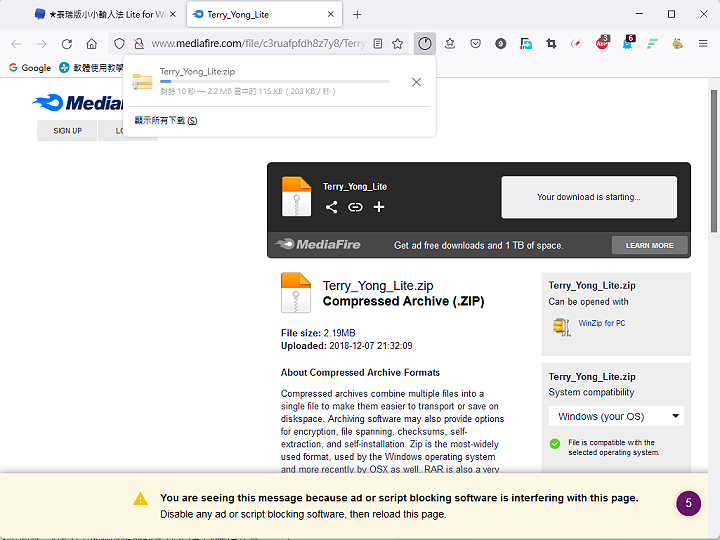The image size is (720, 540).
Task: Open tracking protection shield info
Action: (119, 44)
